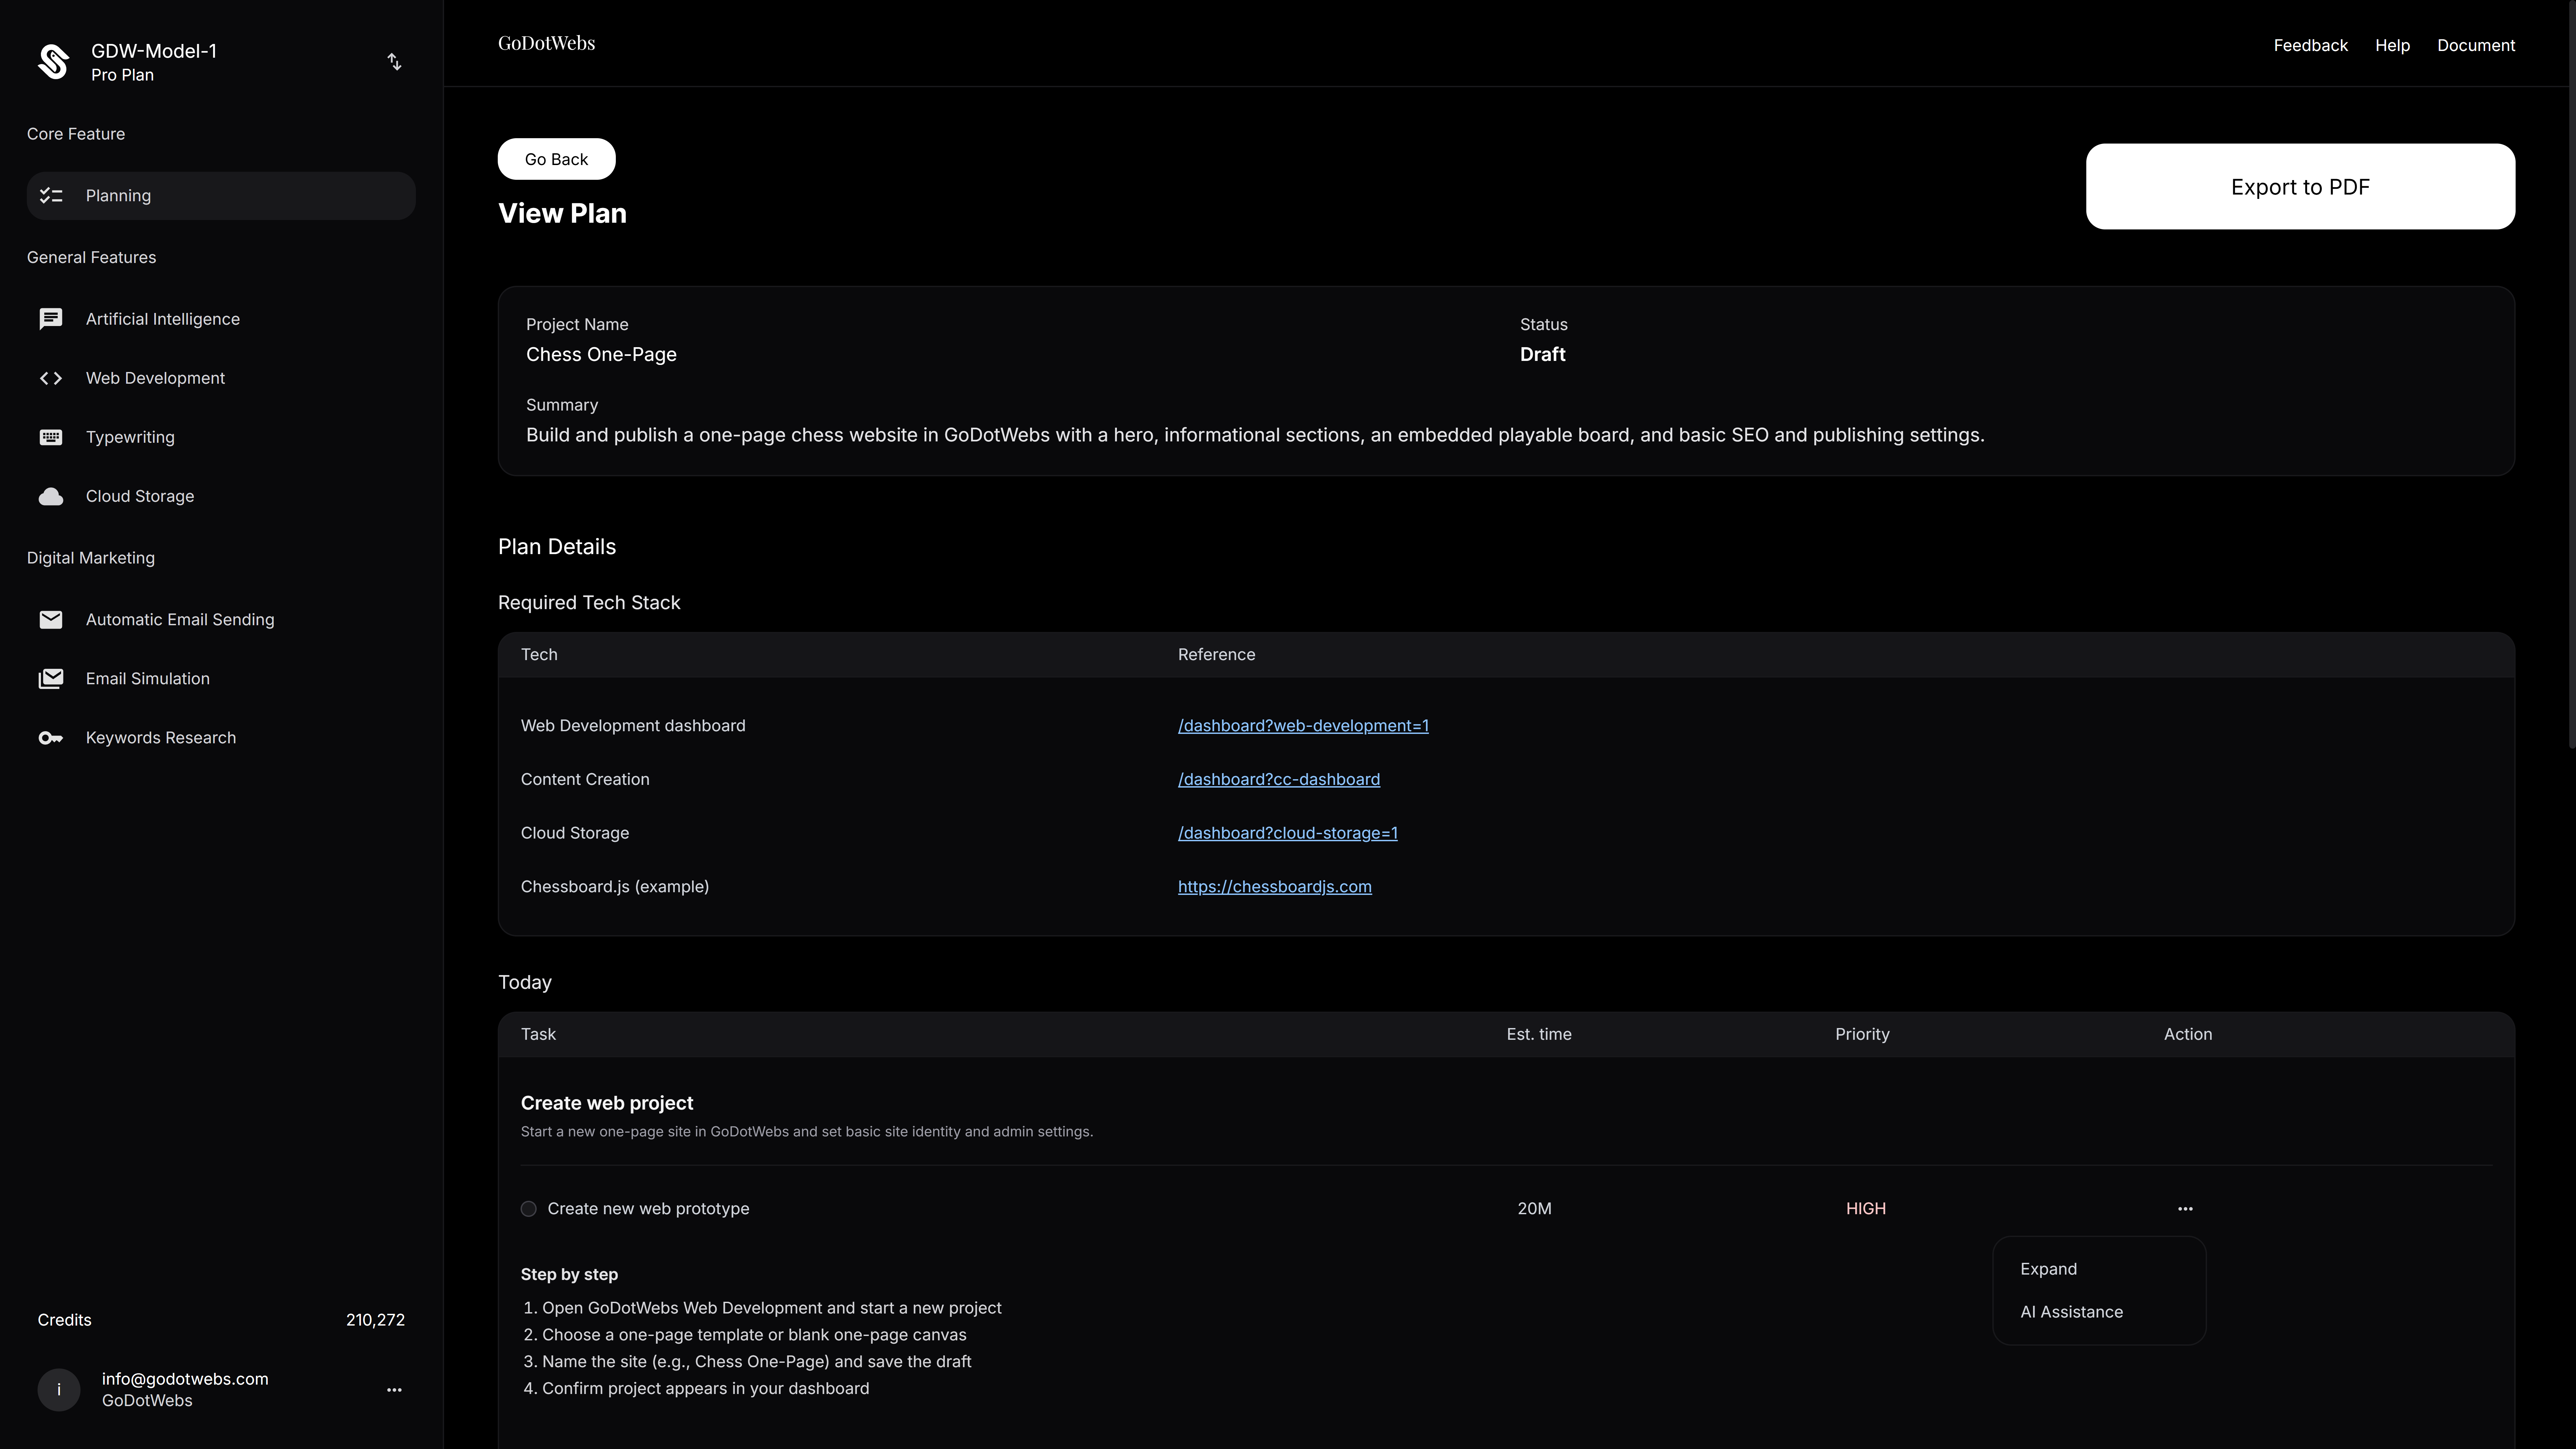Select the Typewriting keyboard icon
The width and height of the screenshot is (2576, 1449).
[x=51, y=437]
